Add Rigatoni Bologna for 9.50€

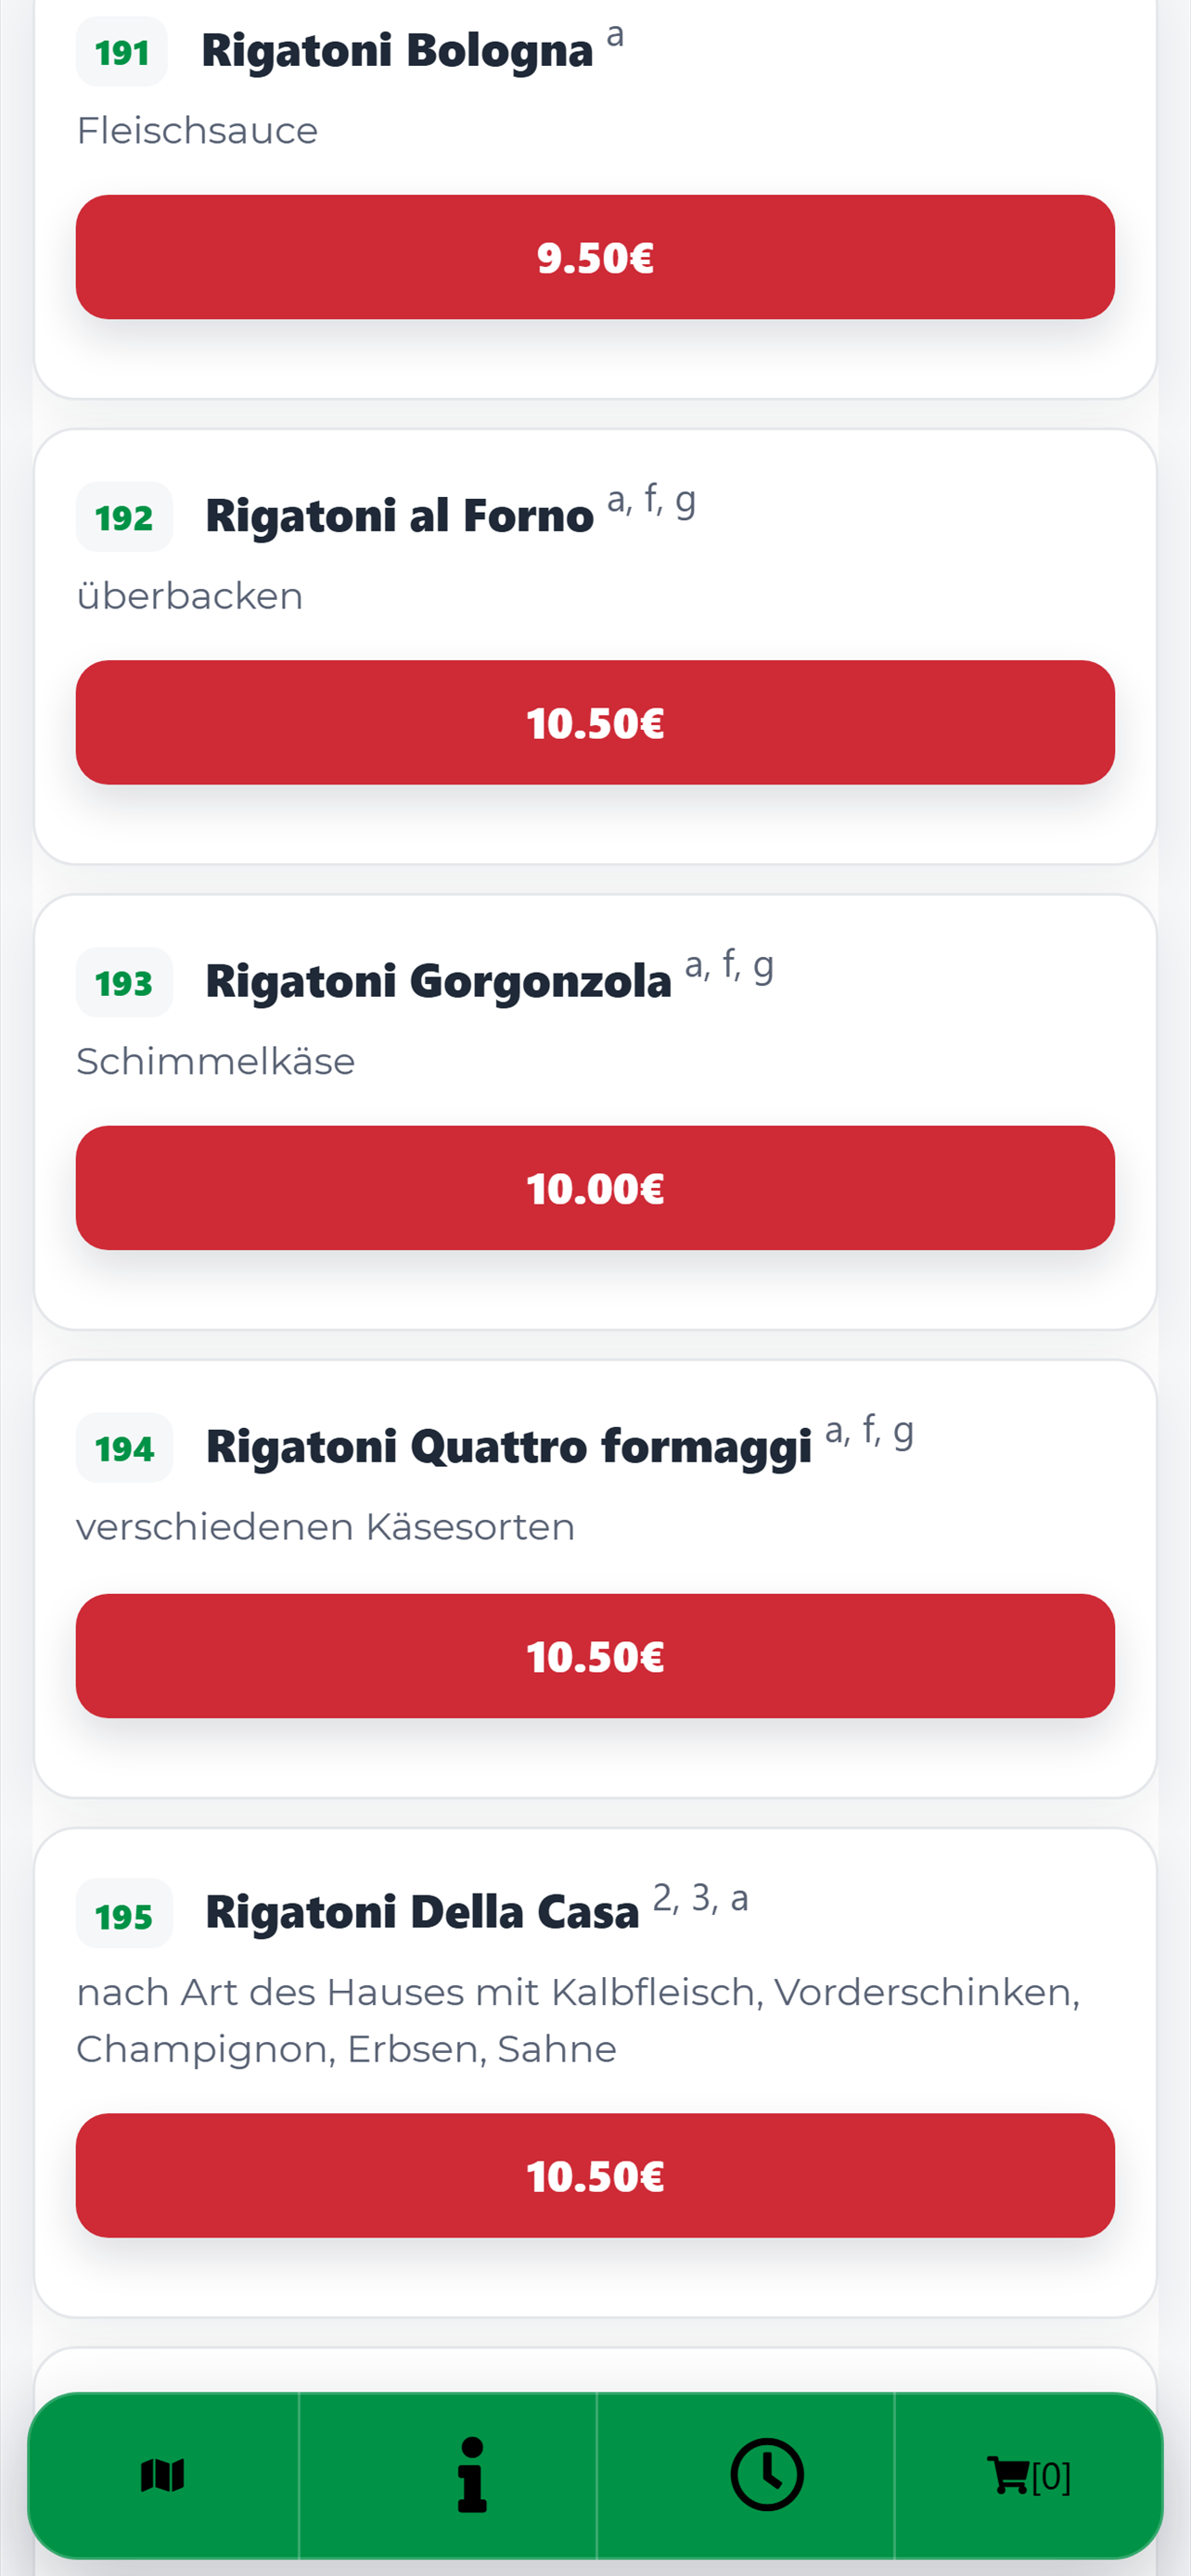click(x=595, y=257)
